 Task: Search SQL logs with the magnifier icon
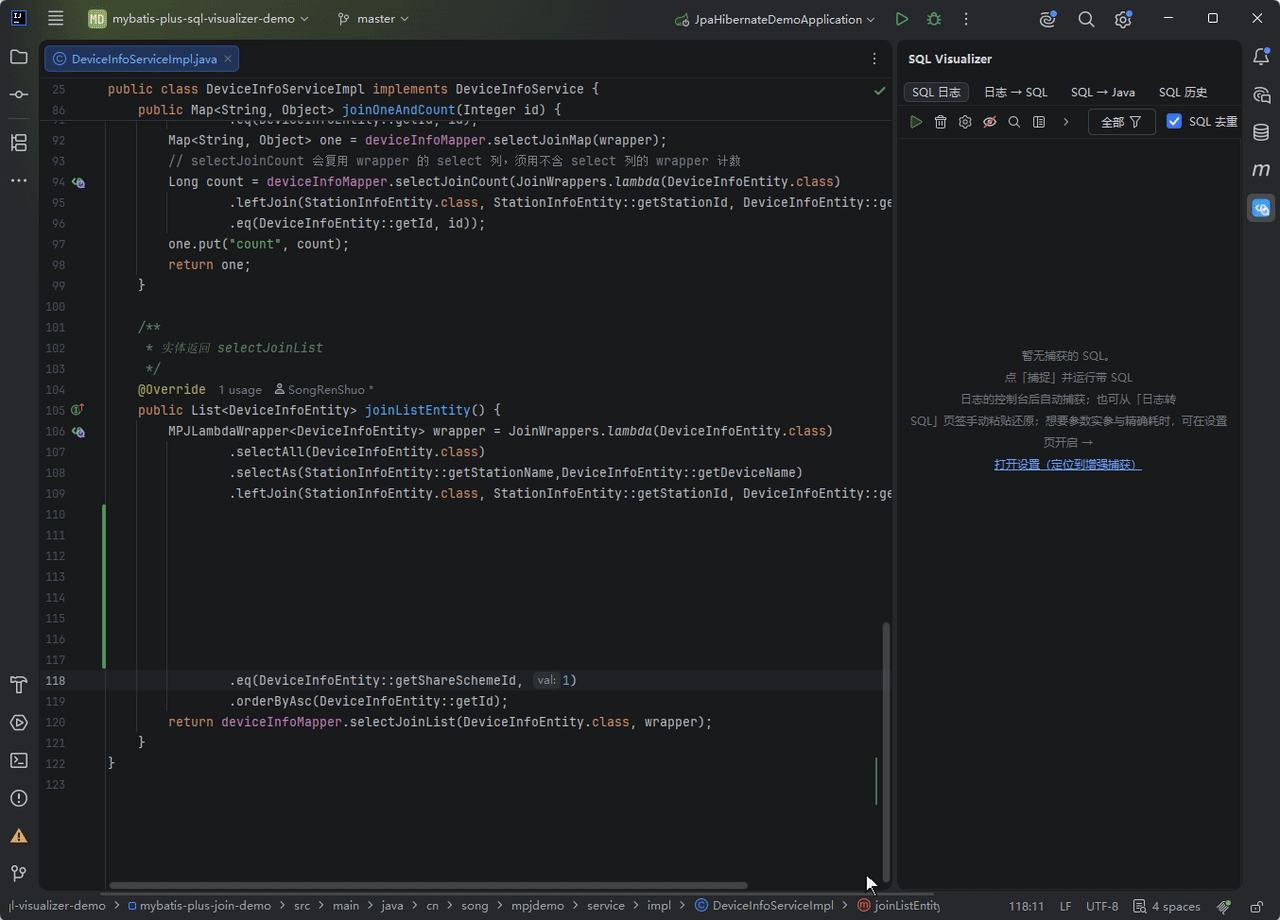(x=1014, y=122)
